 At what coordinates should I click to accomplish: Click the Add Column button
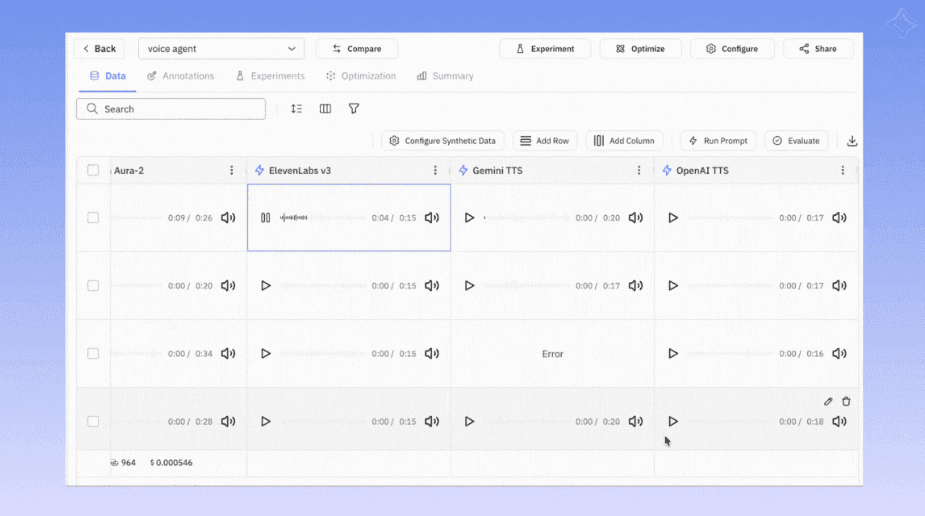pyautogui.click(x=624, y=141)
